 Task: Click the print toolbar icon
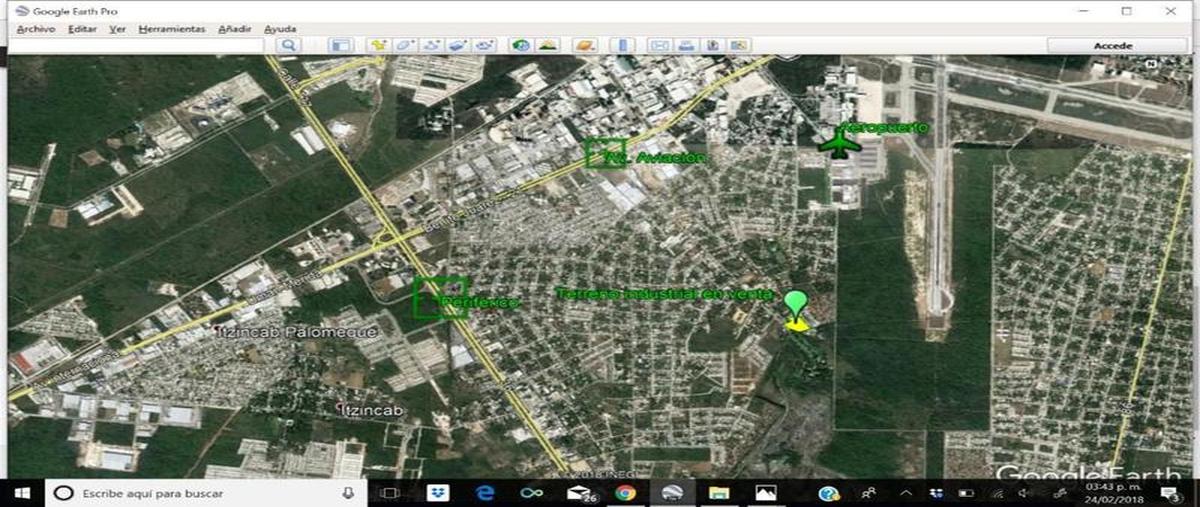click(x=687, y=45)
